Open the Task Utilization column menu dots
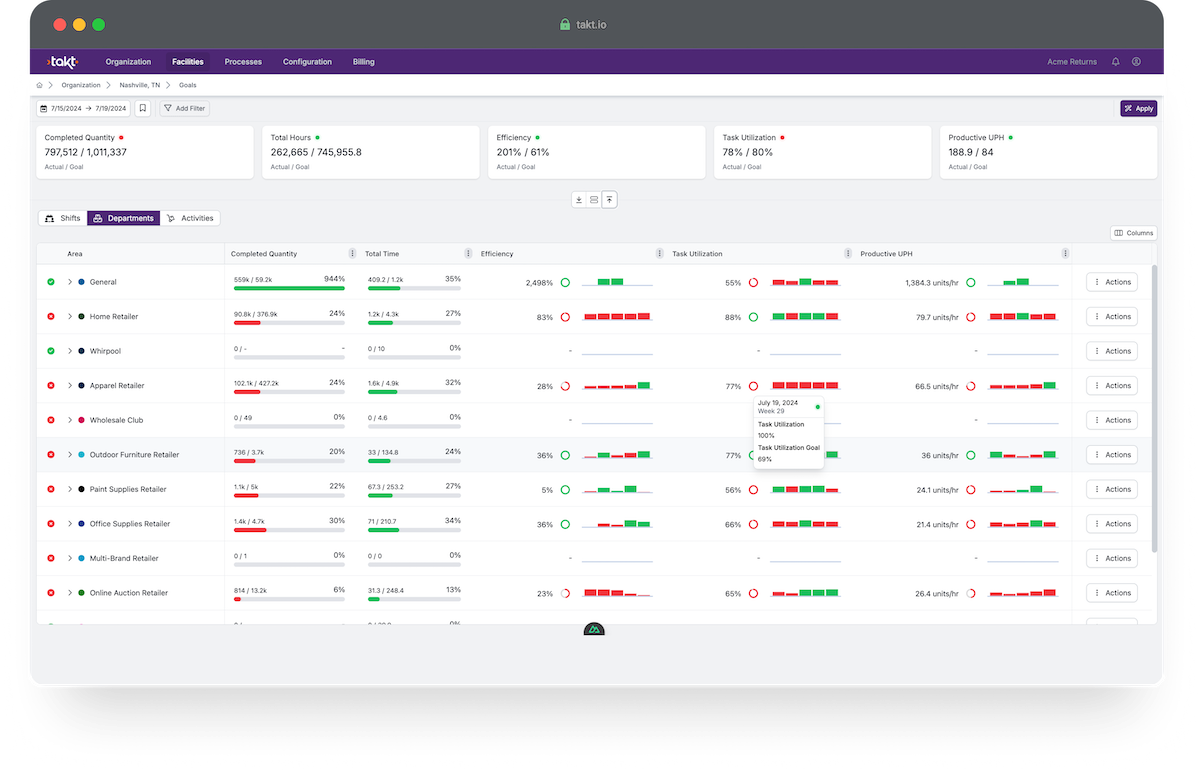The height and width of the screenshot is (771, 1200). coord(849,254)
